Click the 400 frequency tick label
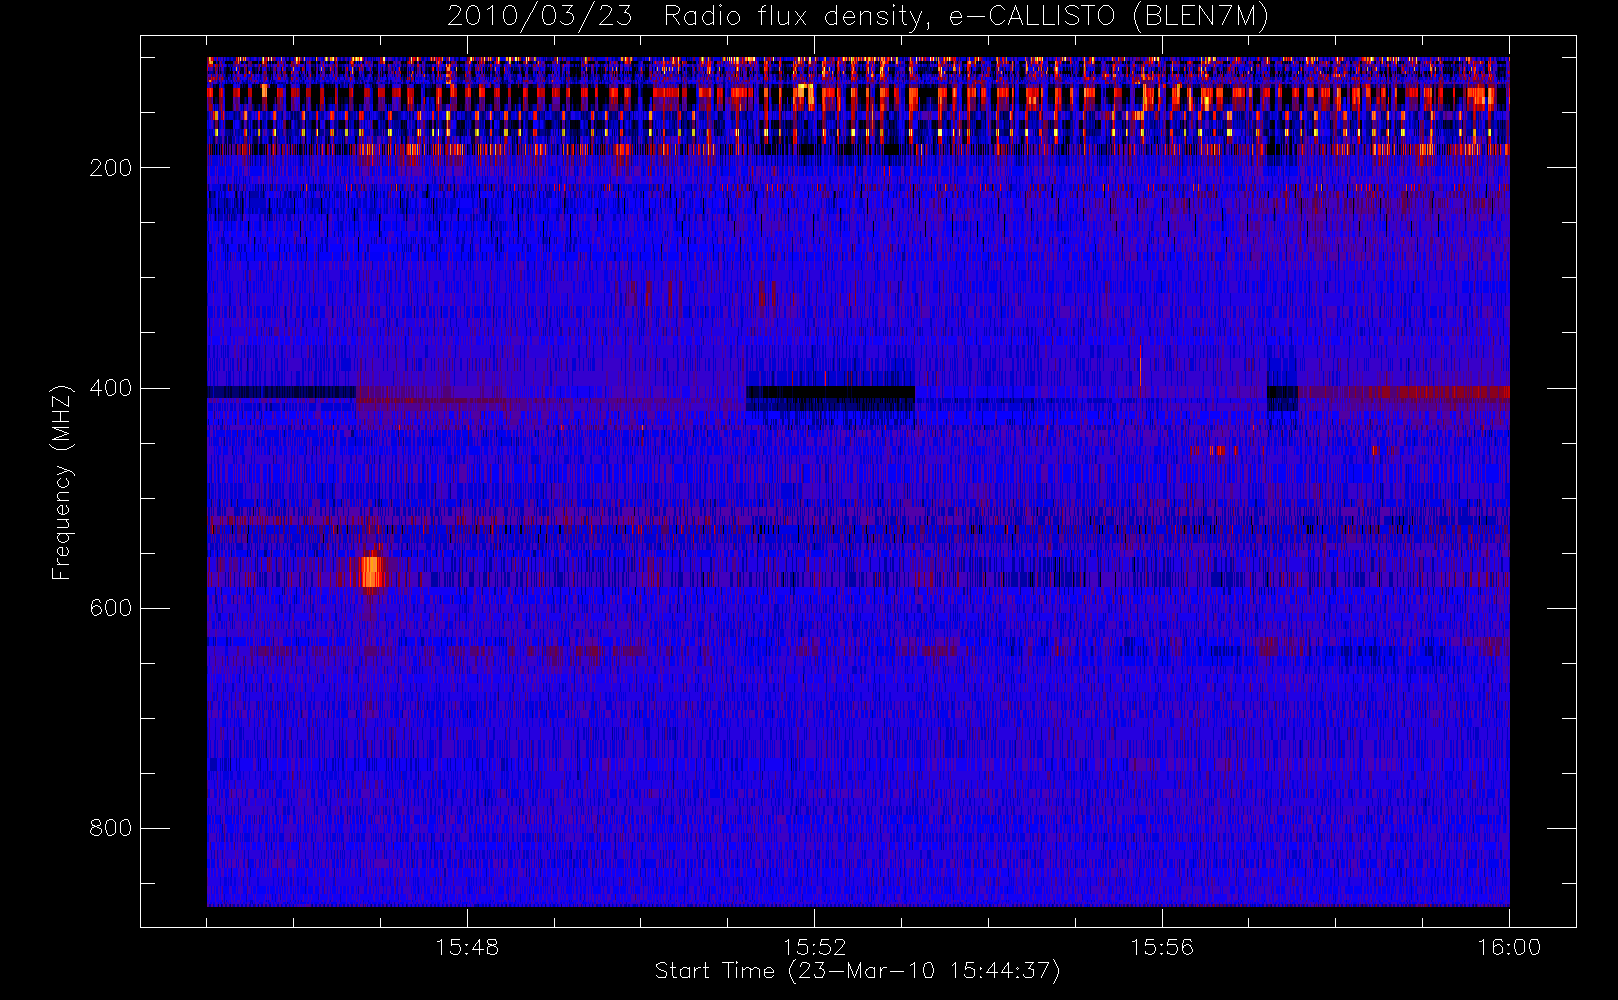This screenshot has height=1000, width=1618. coord(110,388)
